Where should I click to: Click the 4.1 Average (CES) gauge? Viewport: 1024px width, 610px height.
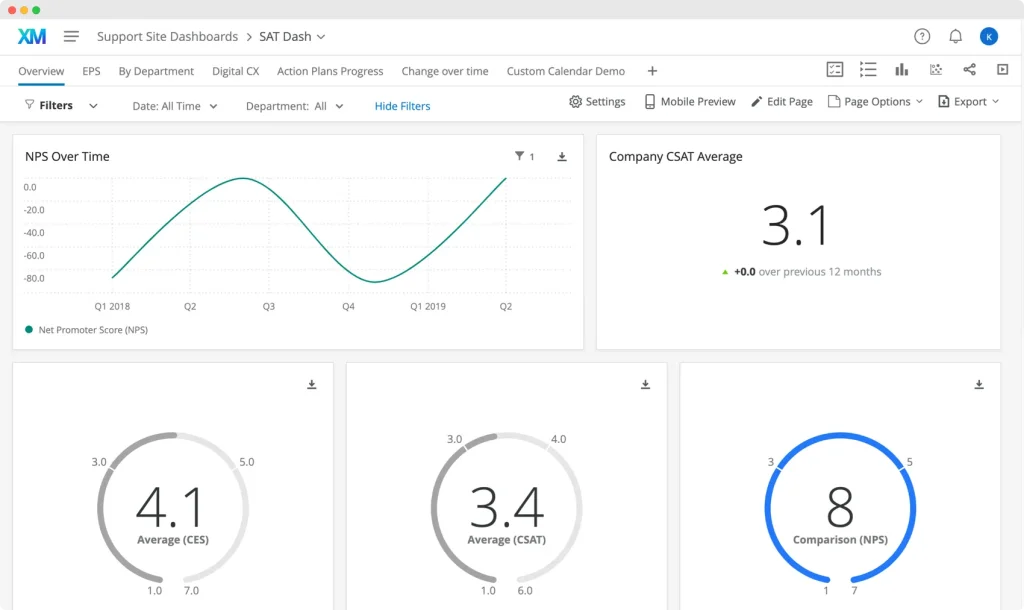pos(172,507)
